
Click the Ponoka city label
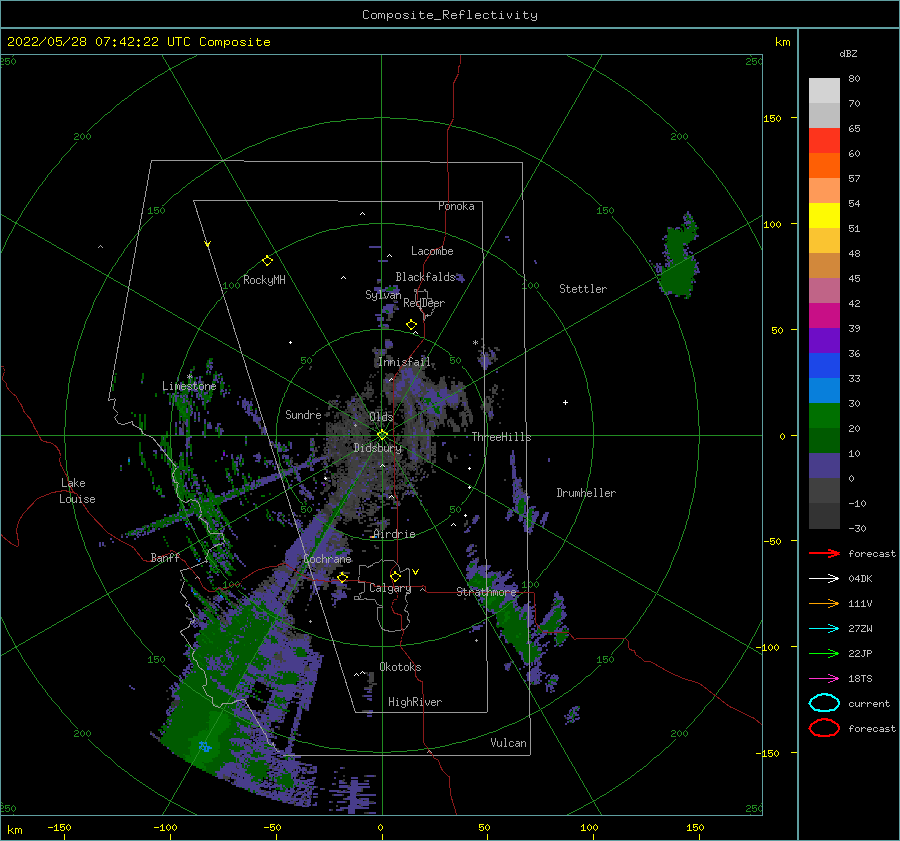point(456,206)
